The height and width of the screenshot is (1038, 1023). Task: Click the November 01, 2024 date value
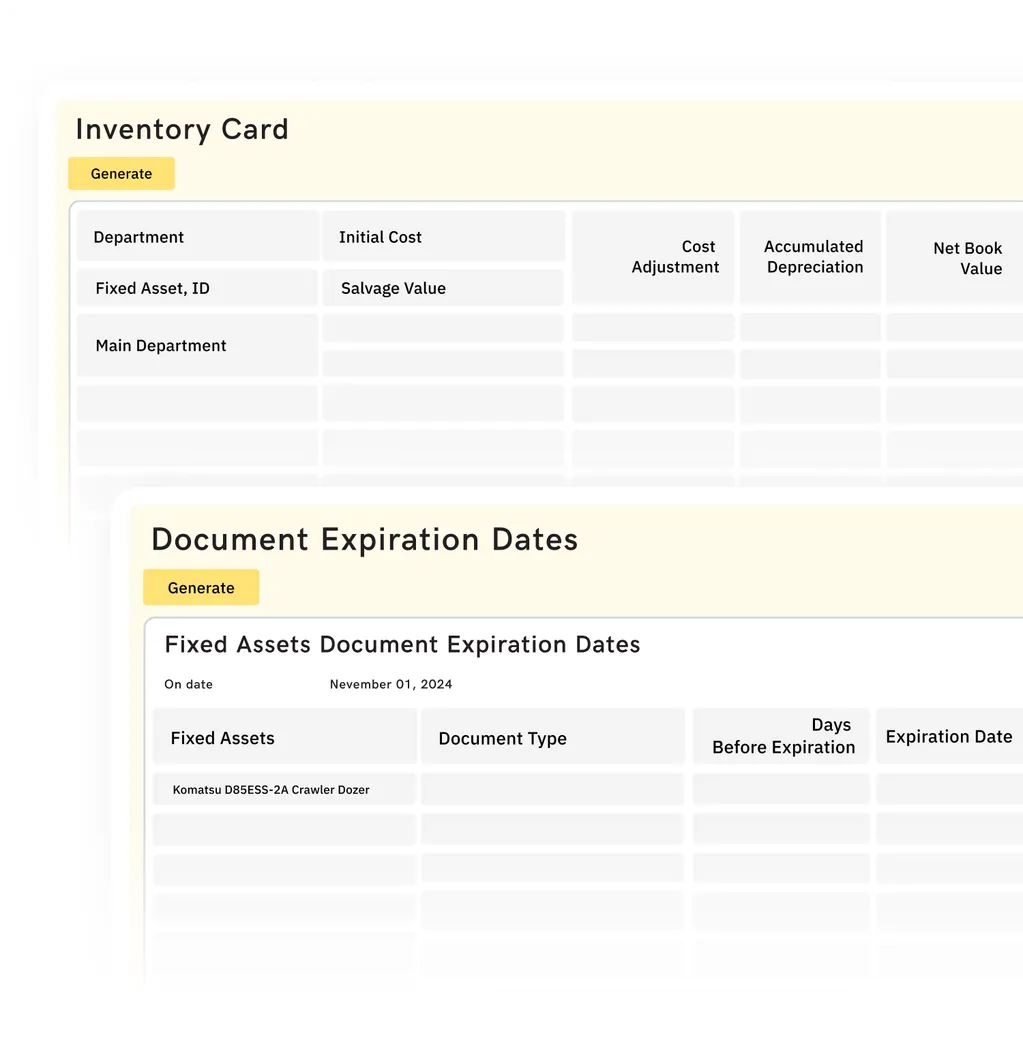tap(391, 684)
